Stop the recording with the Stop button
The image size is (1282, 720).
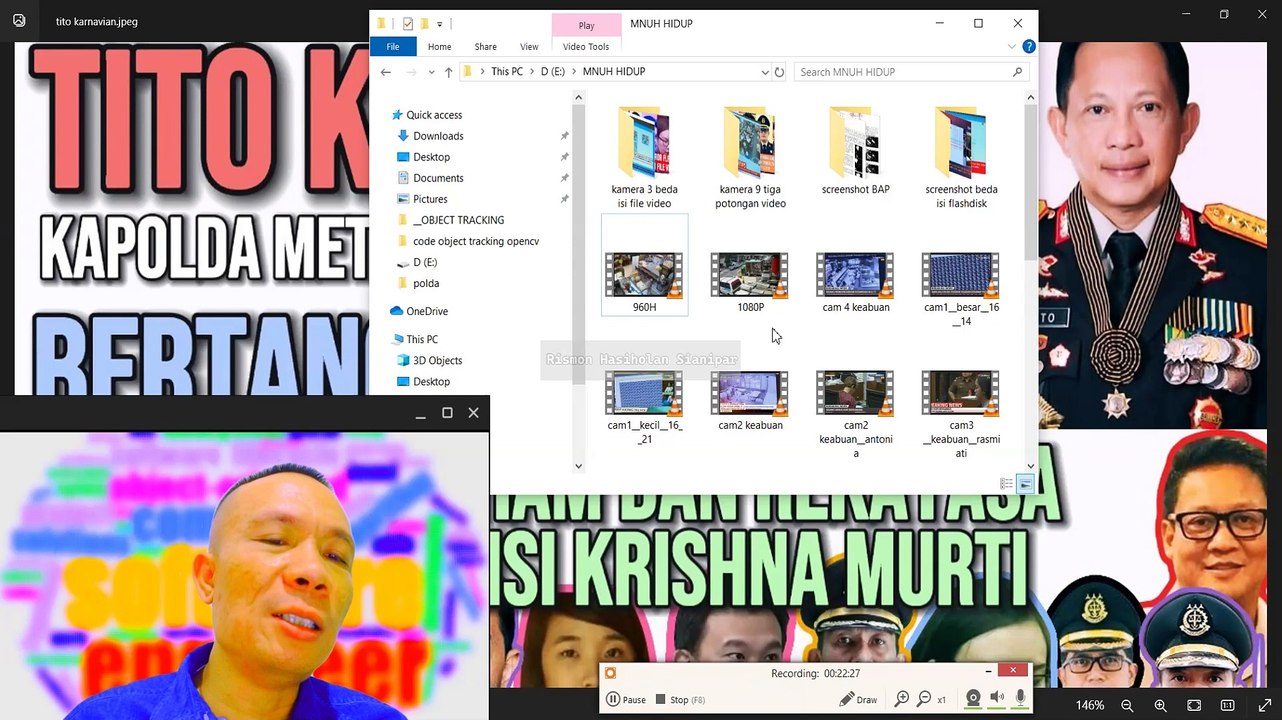click(680, 699)
